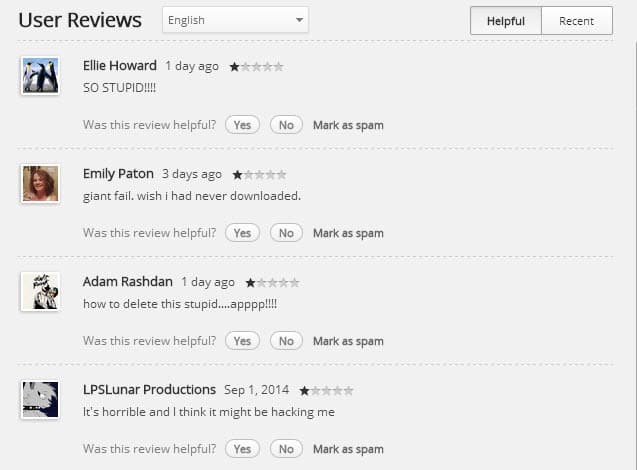Click the star rating on LPSLunar Productions' review

pyautogui.click(x=326, y=391)
